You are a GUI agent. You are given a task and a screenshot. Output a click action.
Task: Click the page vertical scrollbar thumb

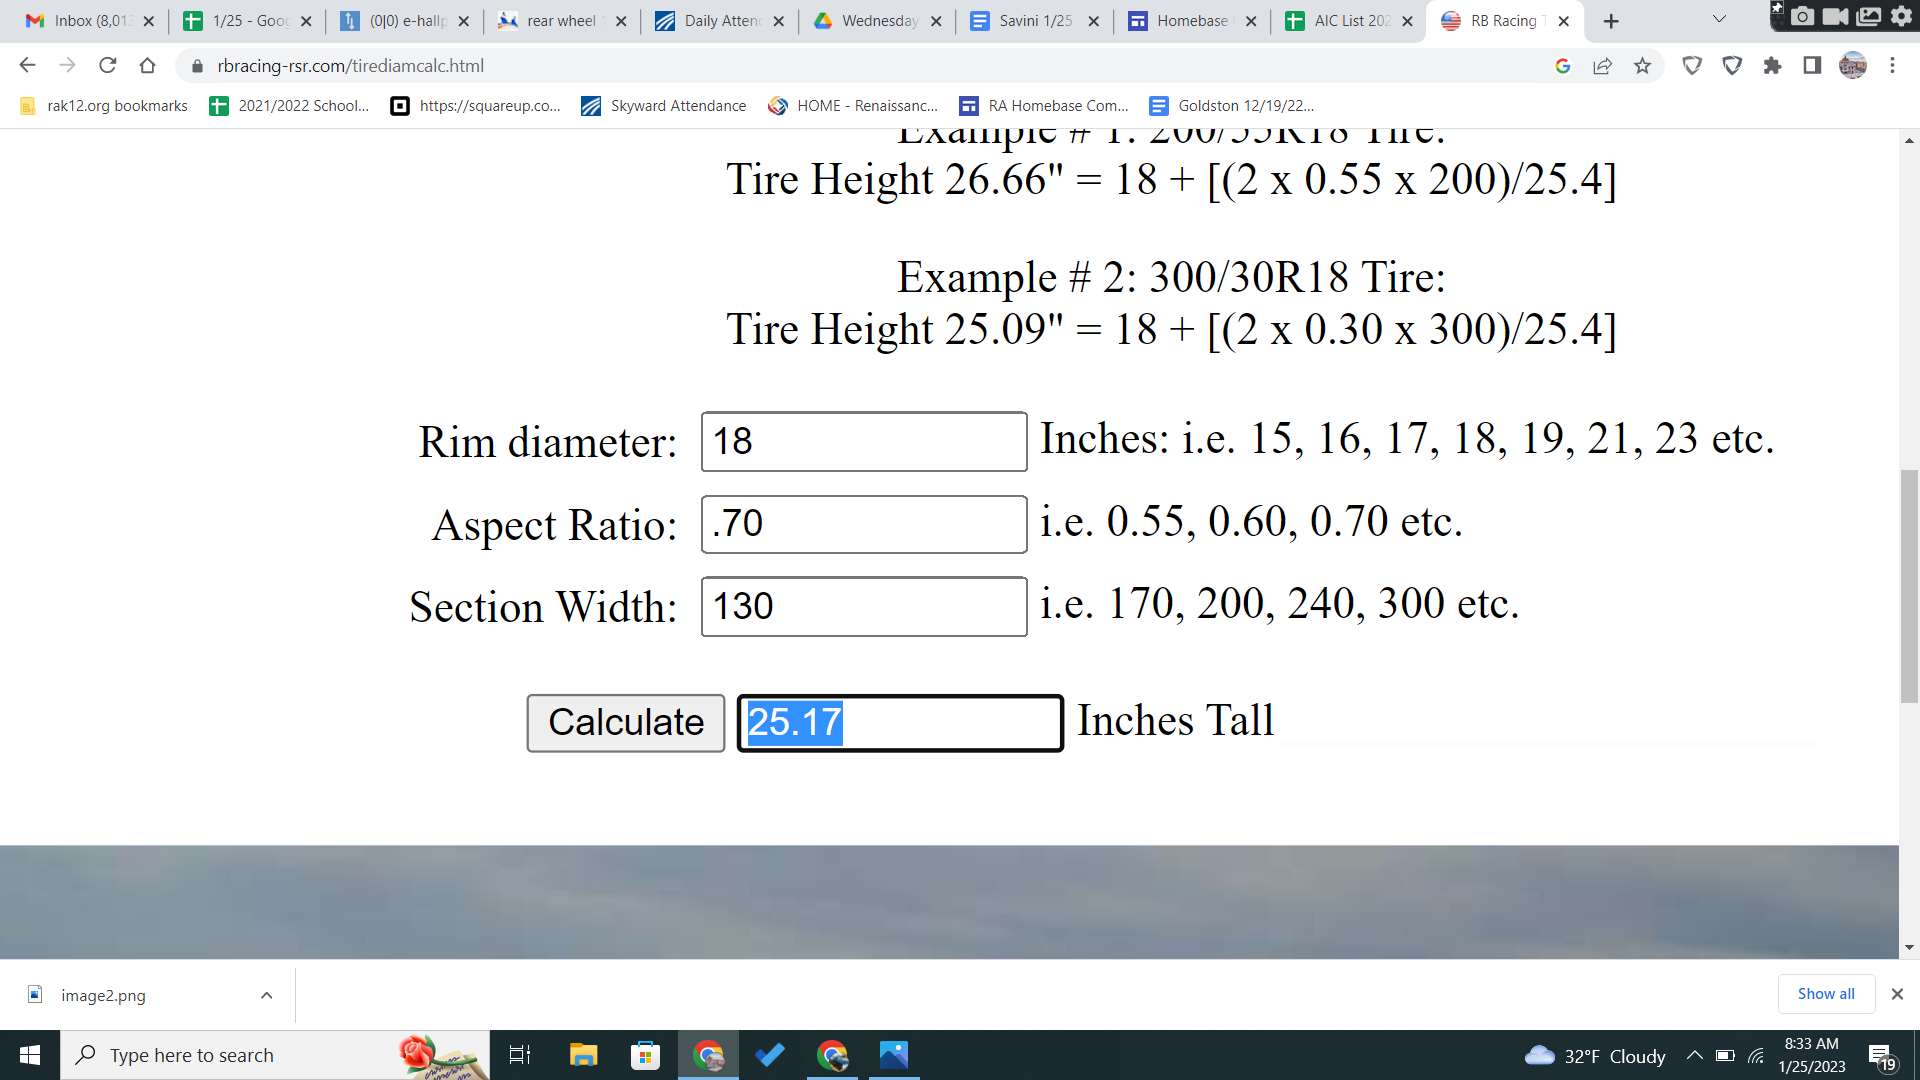[x=1909, y=585]
